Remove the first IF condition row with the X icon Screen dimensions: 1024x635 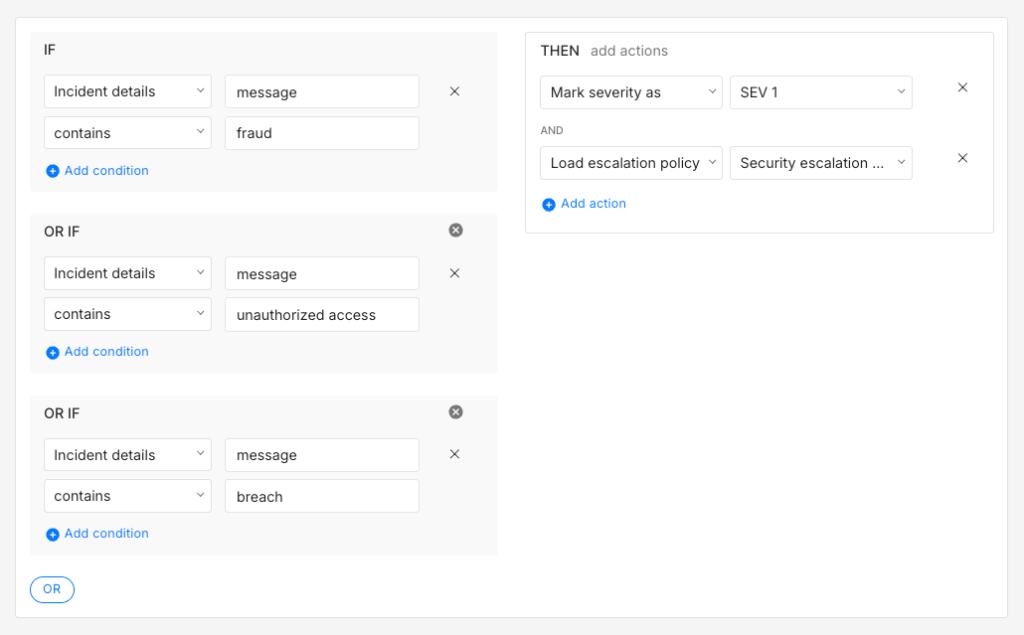pos(454,91)
